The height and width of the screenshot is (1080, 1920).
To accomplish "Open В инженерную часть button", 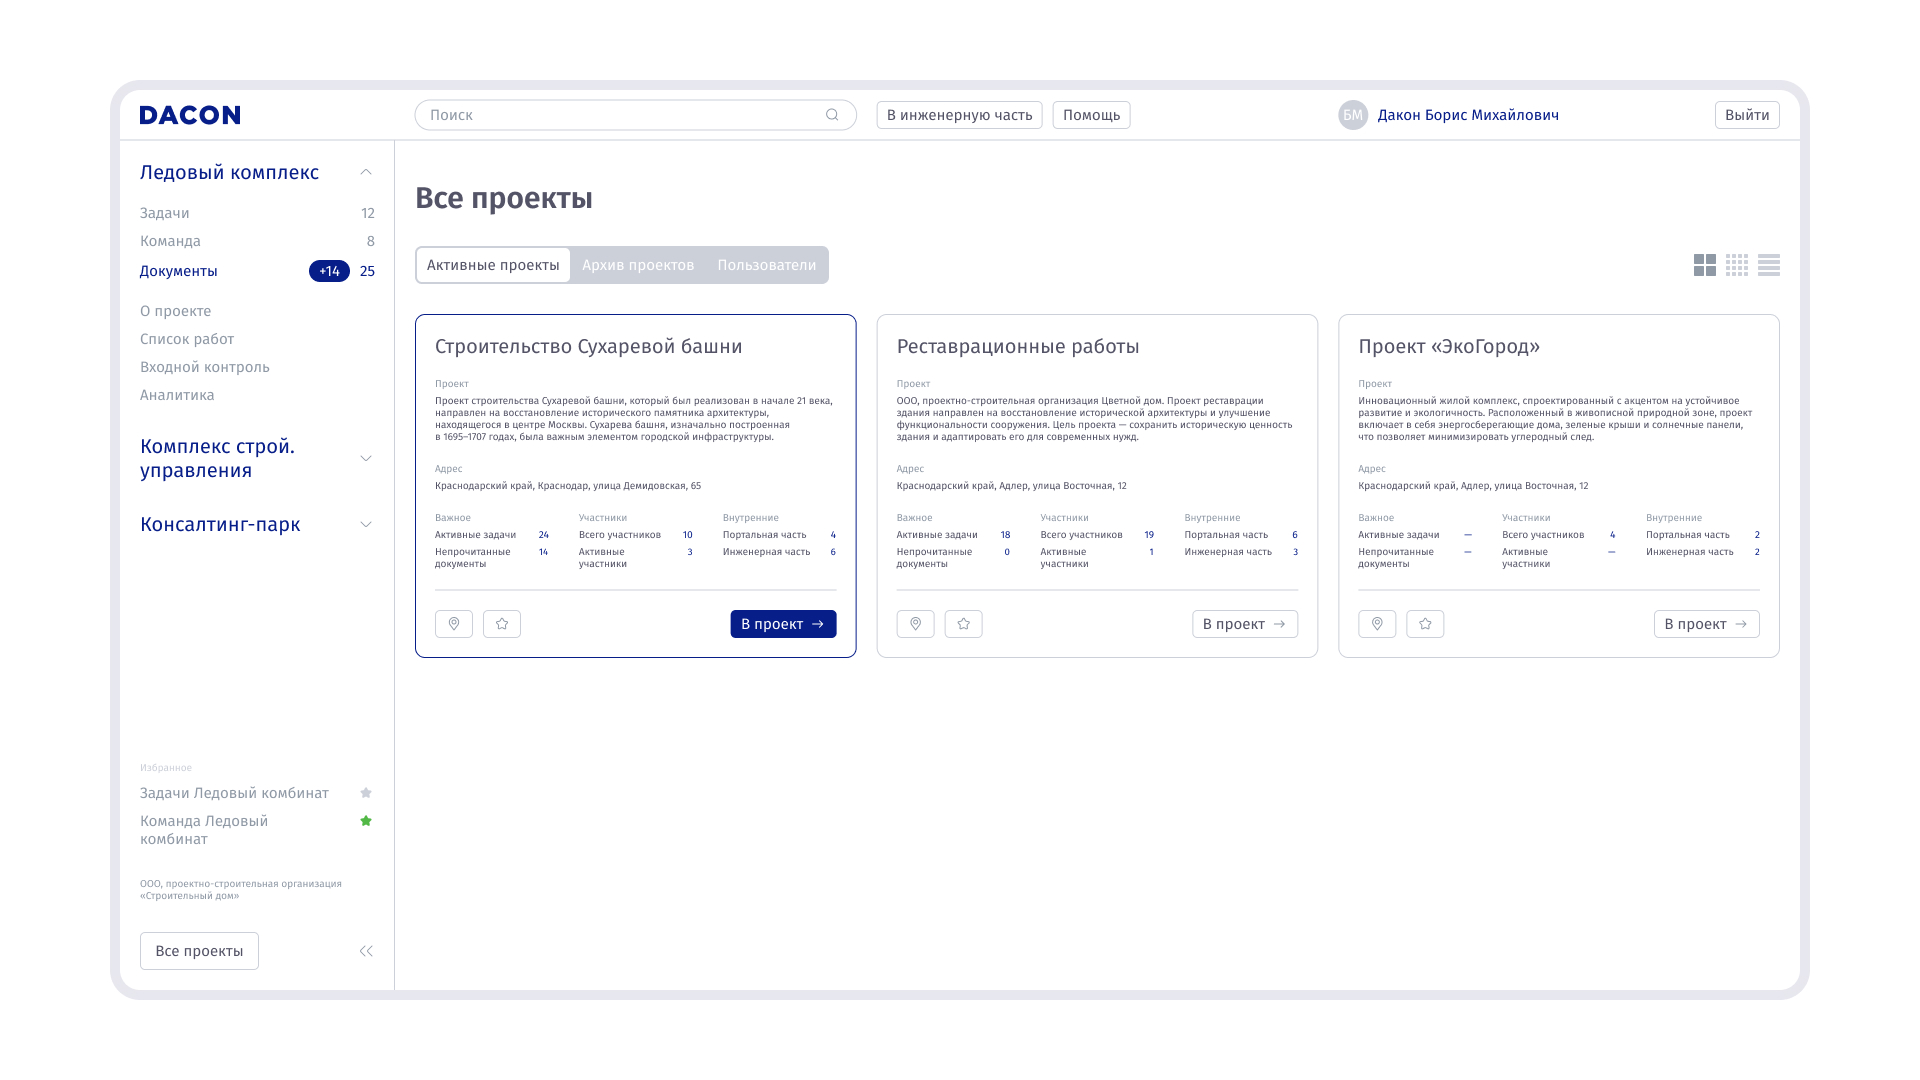I will coord(959,115).
